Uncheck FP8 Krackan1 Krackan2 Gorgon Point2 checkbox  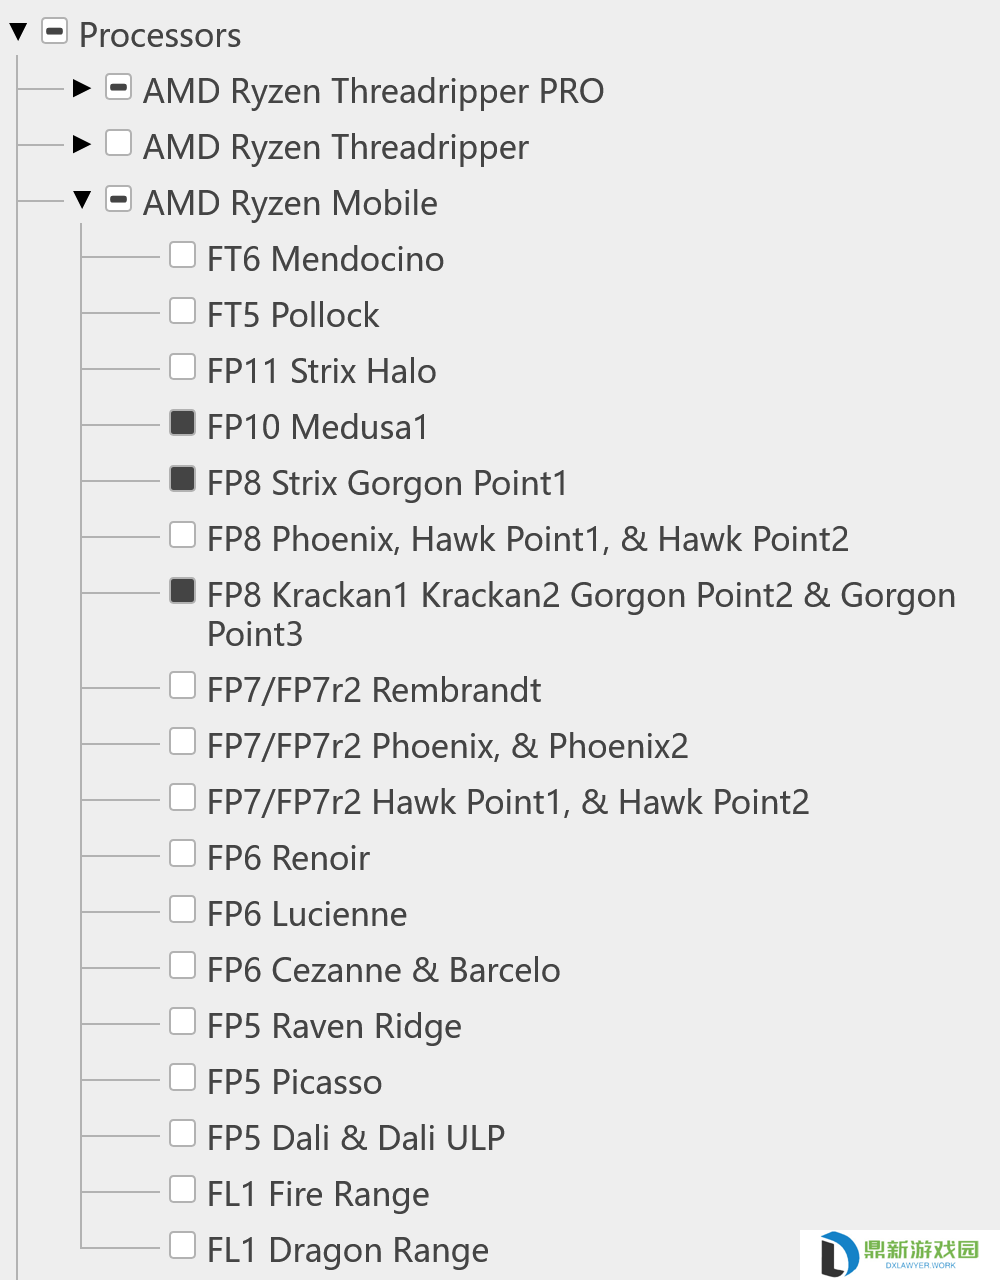tap(182, 591)
